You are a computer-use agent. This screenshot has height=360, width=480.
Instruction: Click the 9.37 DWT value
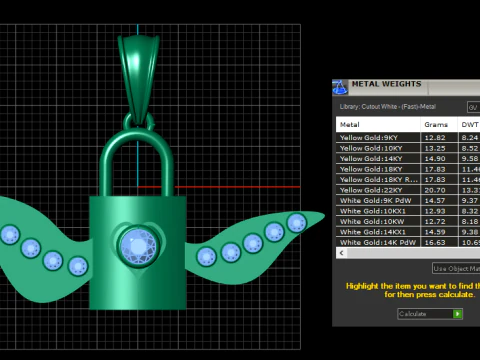click(470, 201)
